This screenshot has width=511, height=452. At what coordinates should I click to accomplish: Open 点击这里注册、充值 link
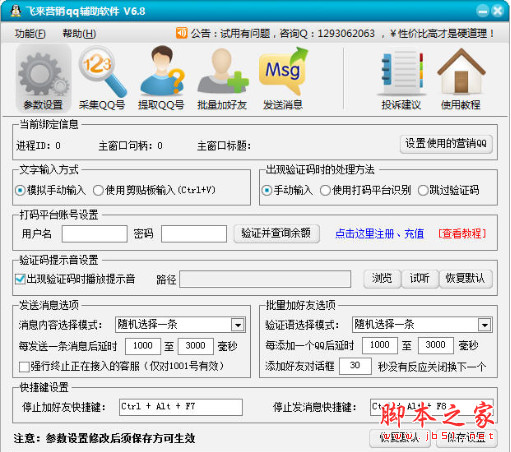380,234
